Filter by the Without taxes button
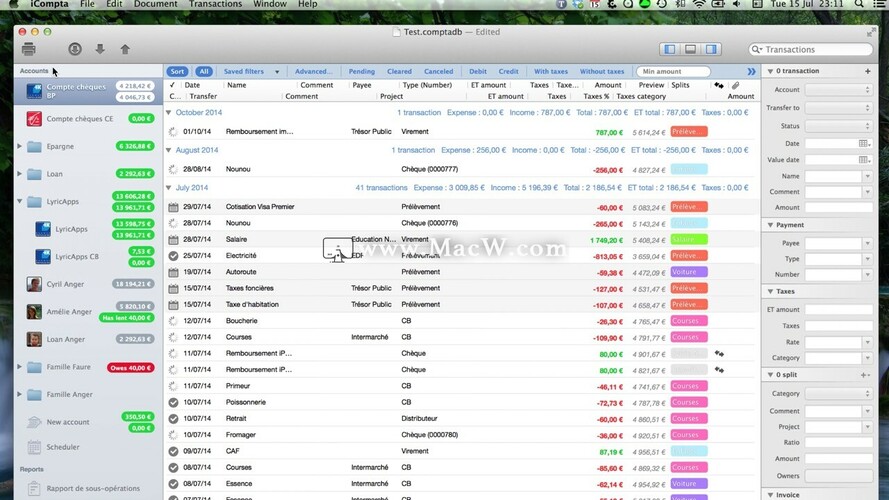 pos(602,72)
